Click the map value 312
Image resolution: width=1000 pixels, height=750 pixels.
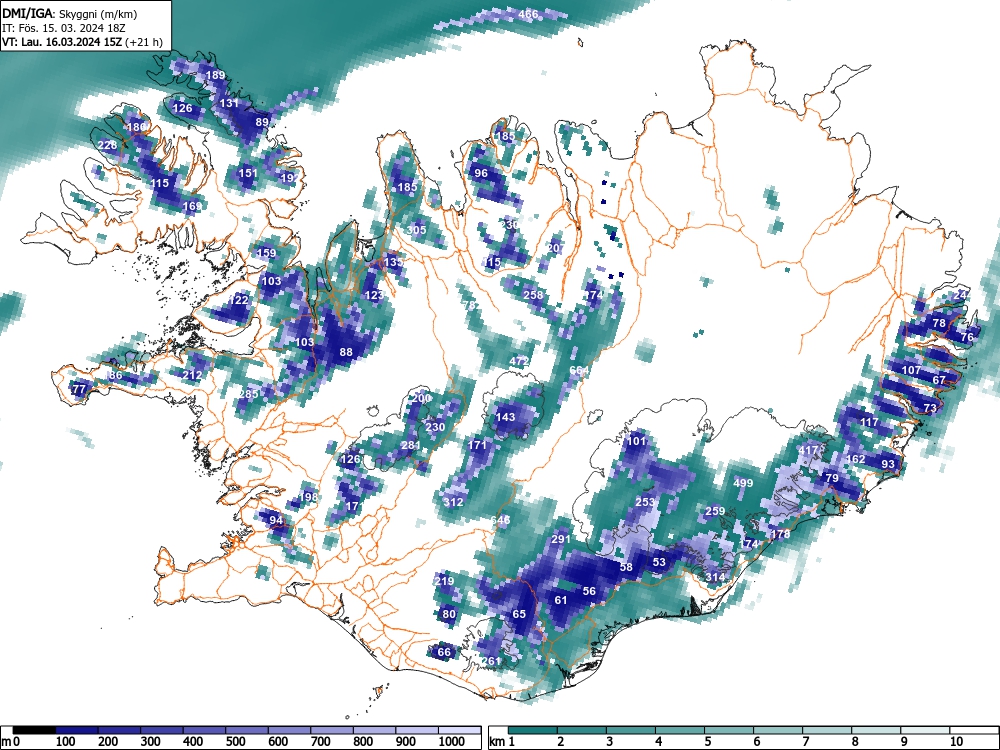(453, 502)
